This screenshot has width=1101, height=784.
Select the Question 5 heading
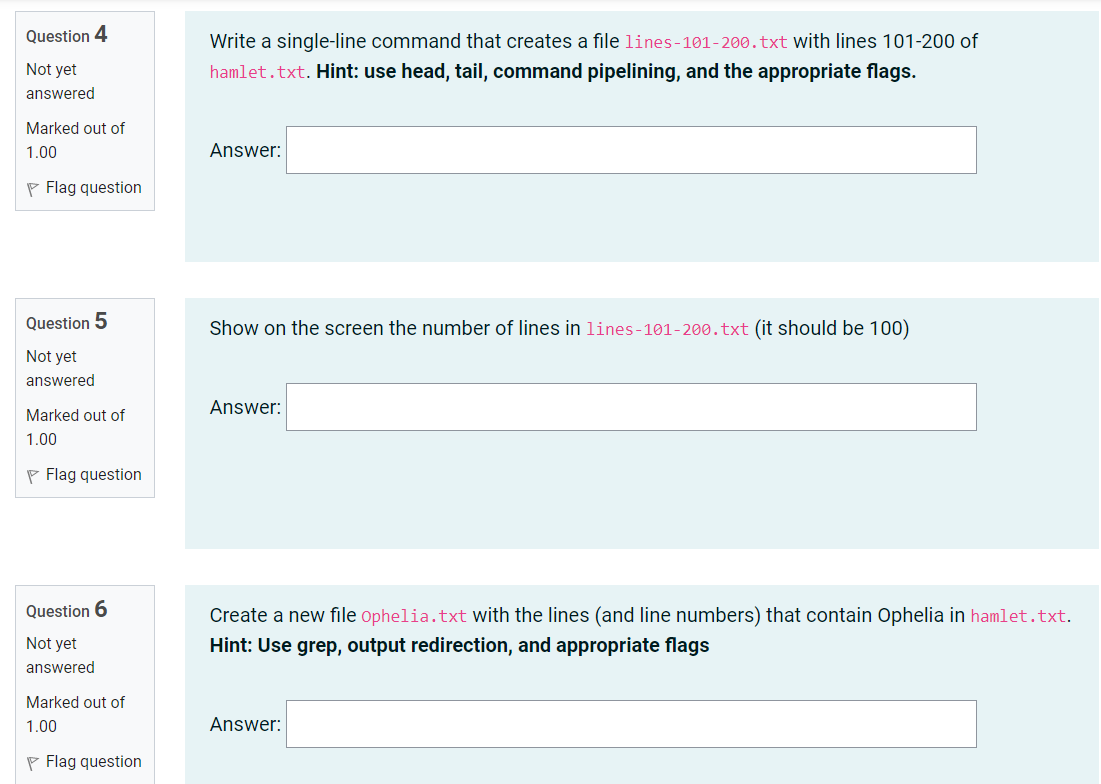point(66,322)
